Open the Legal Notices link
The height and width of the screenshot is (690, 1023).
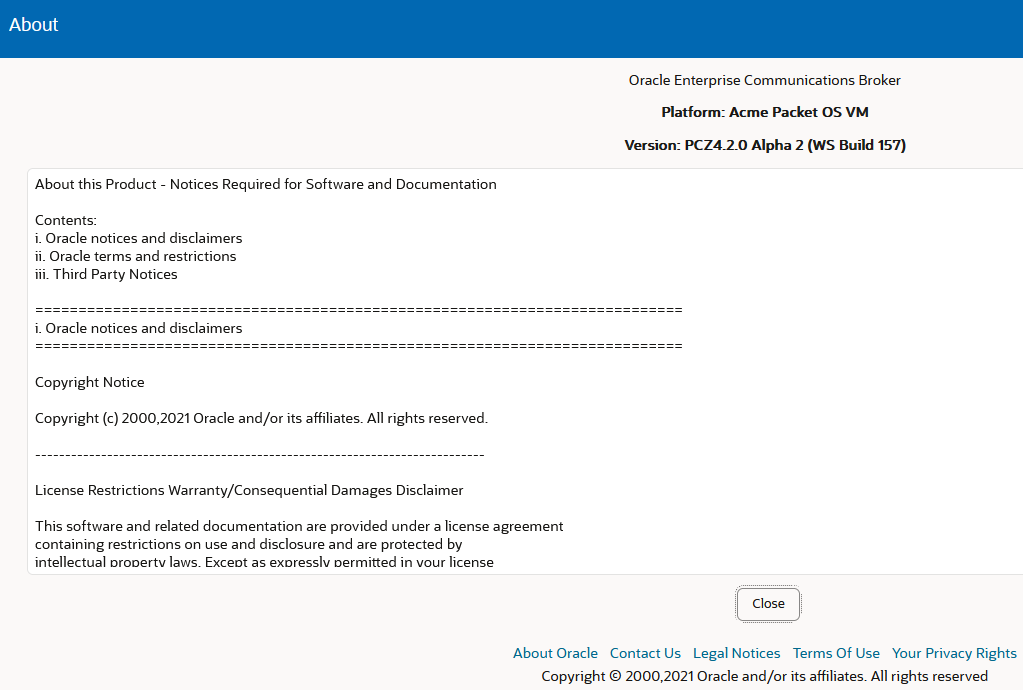click(x=737, y=653)
